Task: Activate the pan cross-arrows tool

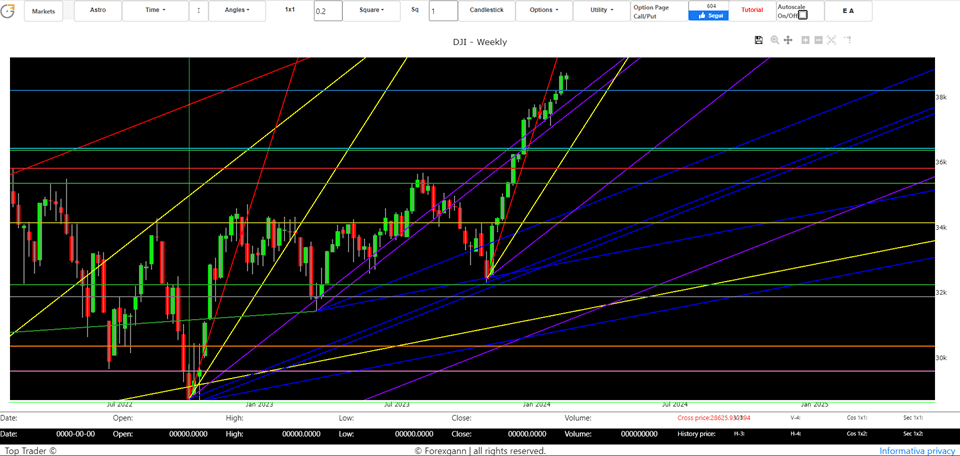Action: tap(789, 40)
